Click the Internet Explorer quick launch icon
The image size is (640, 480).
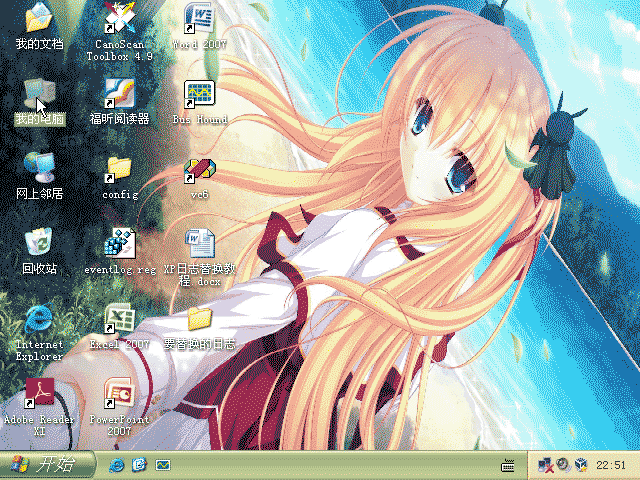pos(118,465)
